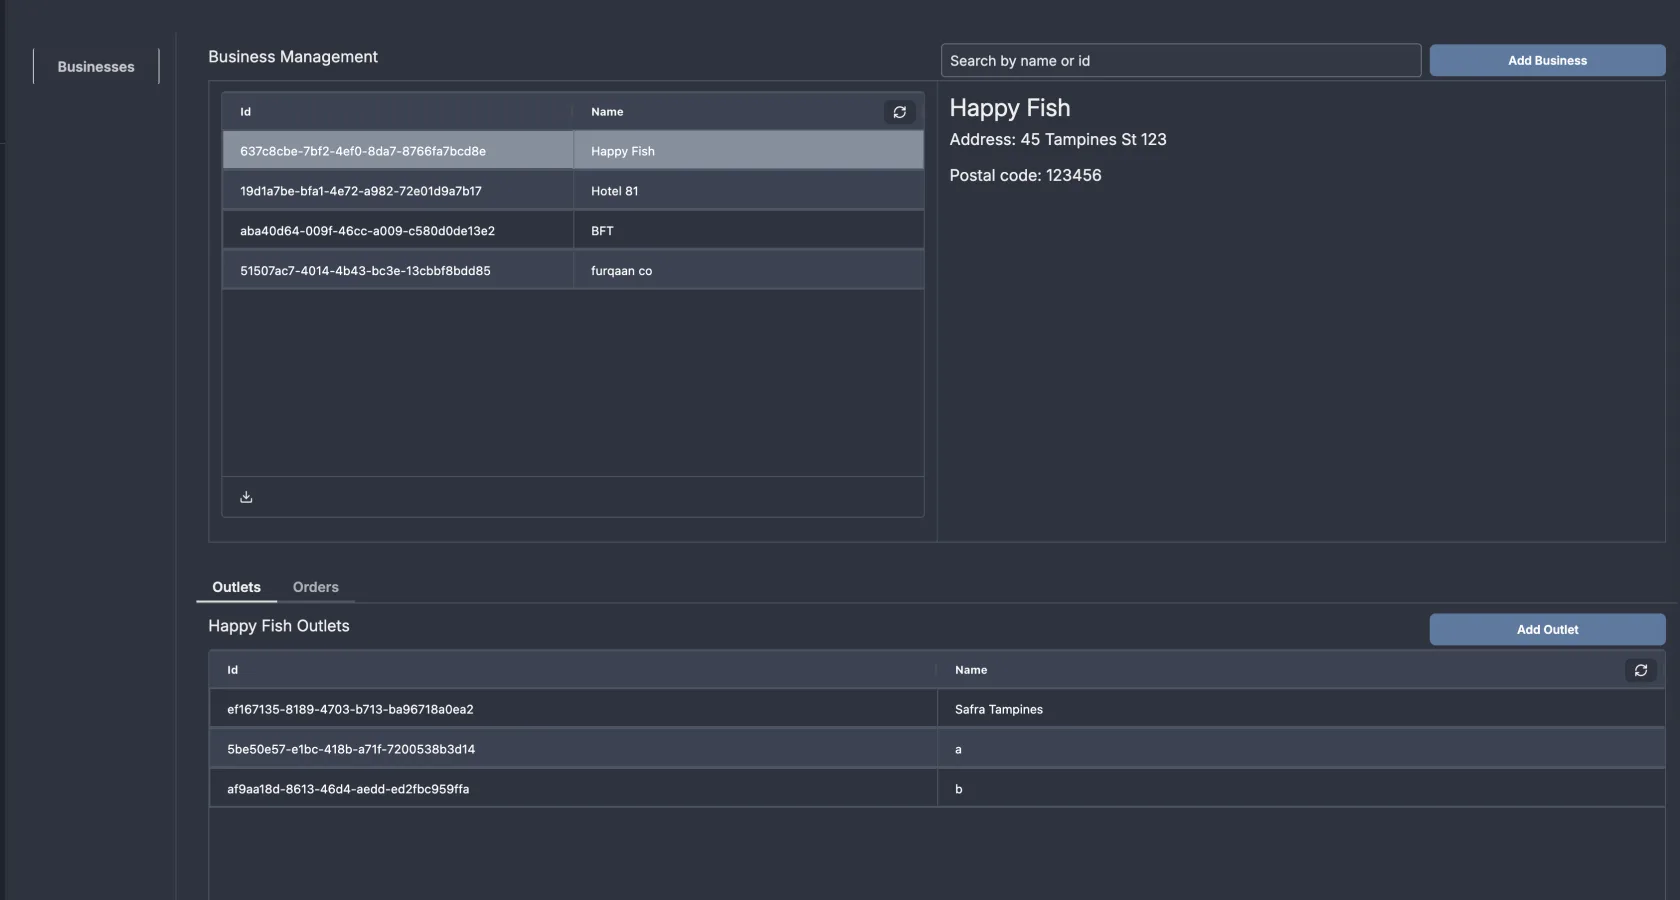Screen dimensions: 1680x900
Task: Click the Add Business button
Action: click(1546, 61)
